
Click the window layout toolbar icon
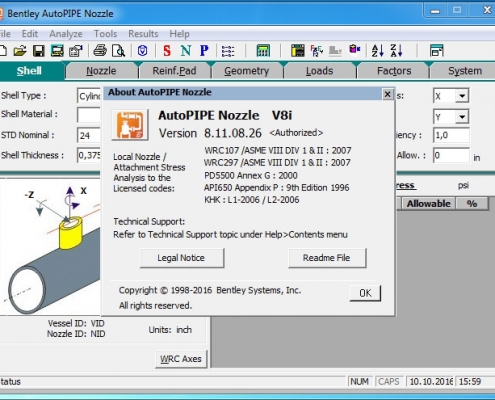pyautogui.click(x=436, y=51)
